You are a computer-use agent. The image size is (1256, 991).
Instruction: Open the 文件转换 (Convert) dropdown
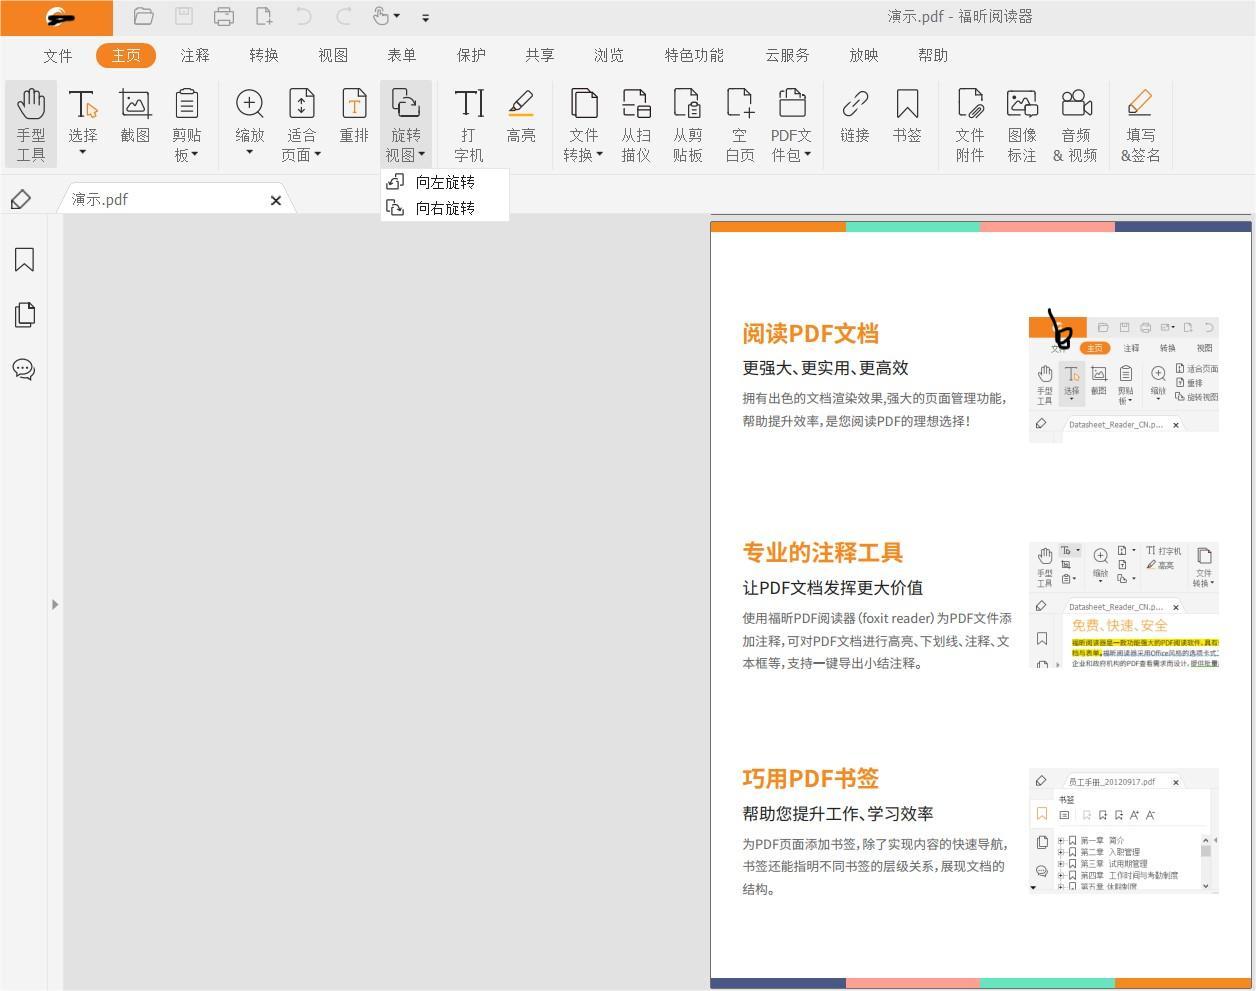click(583, 122)
